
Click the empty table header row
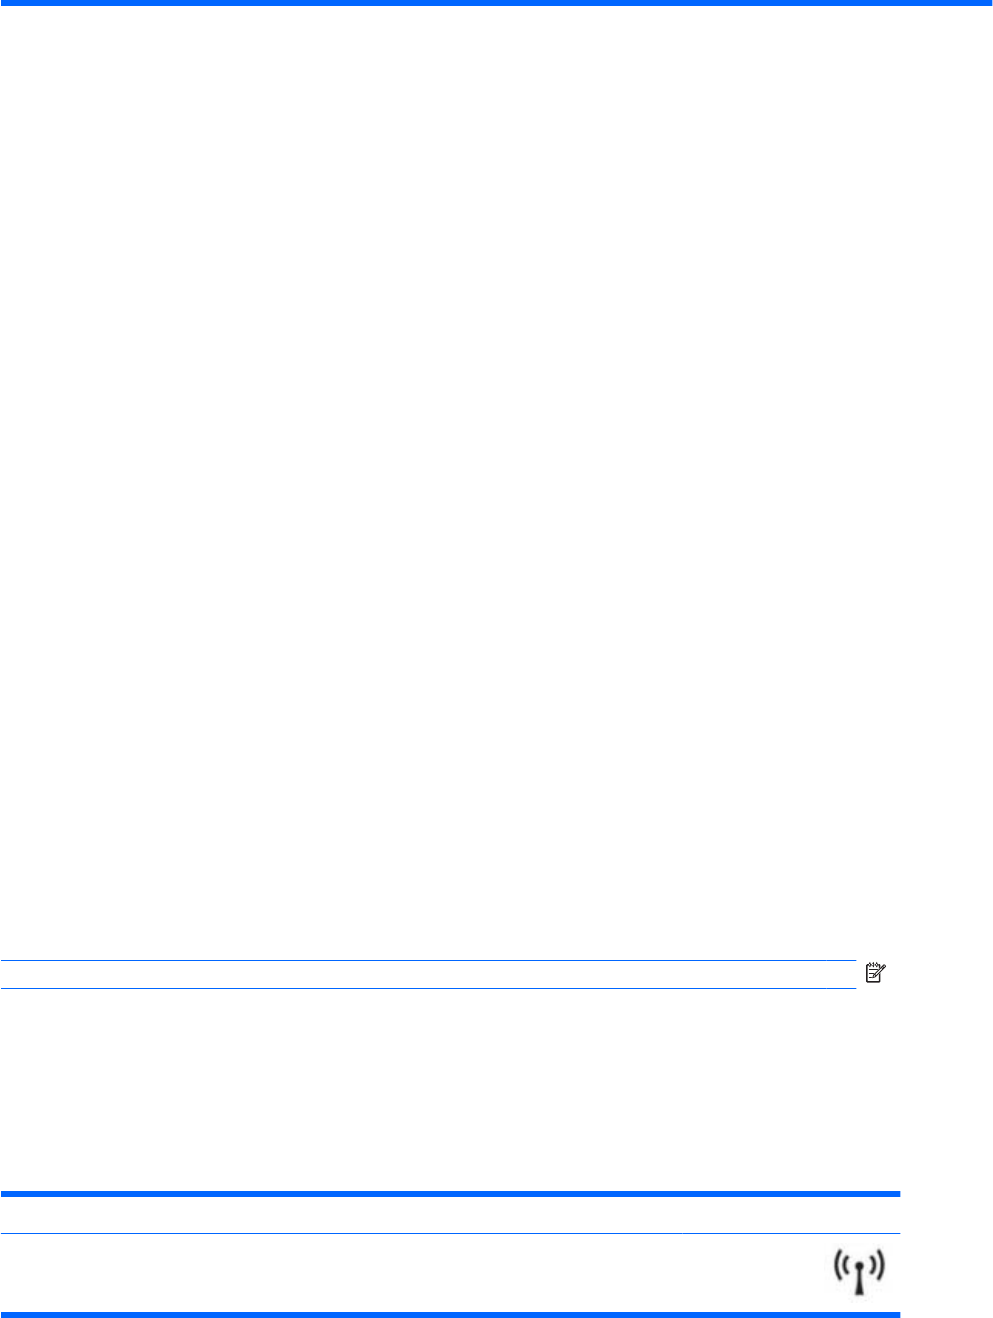click(450, 1214)
